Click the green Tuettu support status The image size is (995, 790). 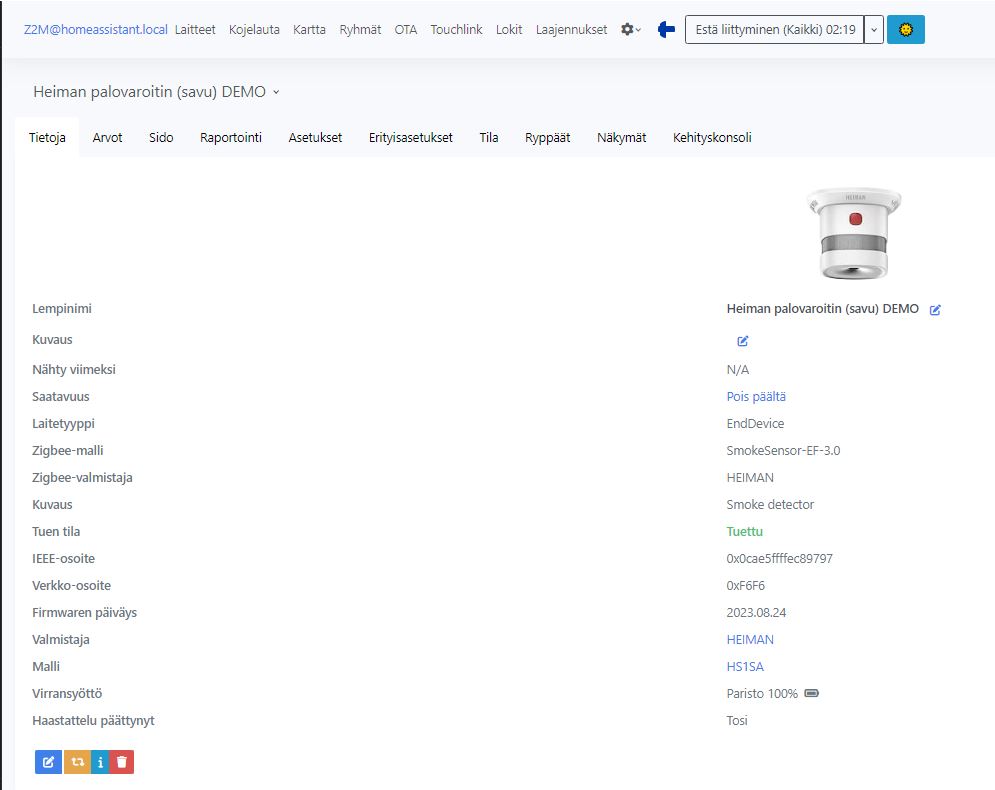pyautogui.click(x=744, y=531)
